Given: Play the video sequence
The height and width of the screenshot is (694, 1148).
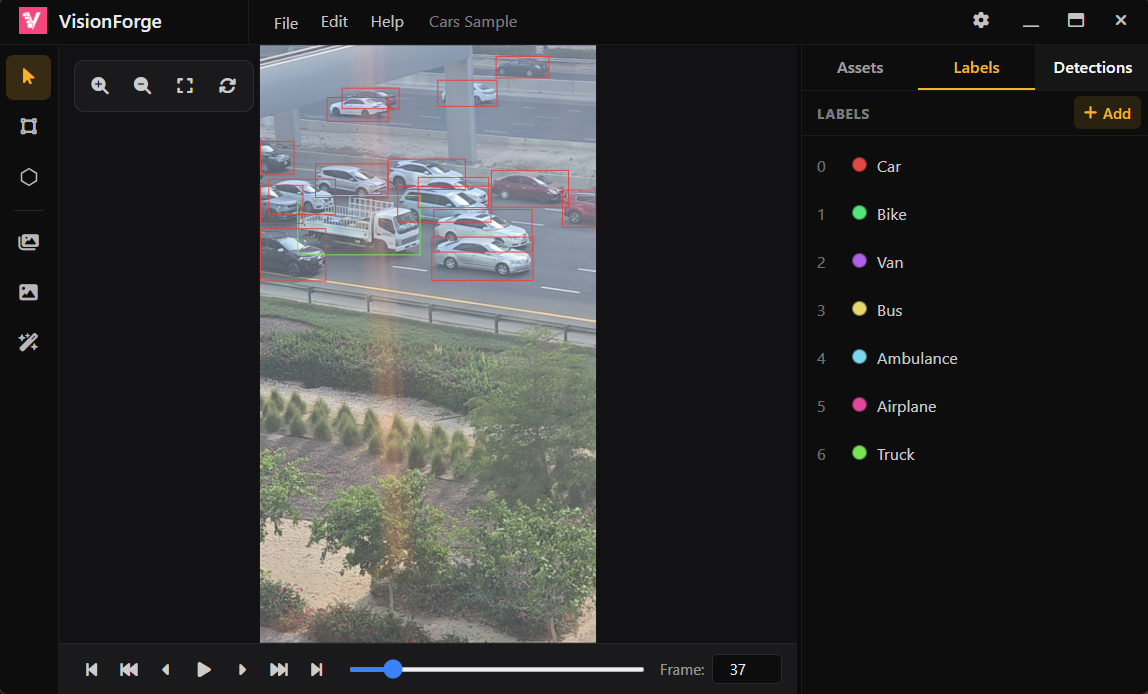Looking at the screenshot, I should 204,669.
